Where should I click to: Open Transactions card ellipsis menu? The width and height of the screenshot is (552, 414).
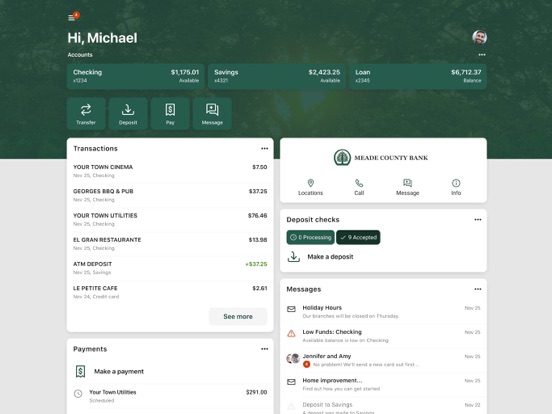(264, 149)
